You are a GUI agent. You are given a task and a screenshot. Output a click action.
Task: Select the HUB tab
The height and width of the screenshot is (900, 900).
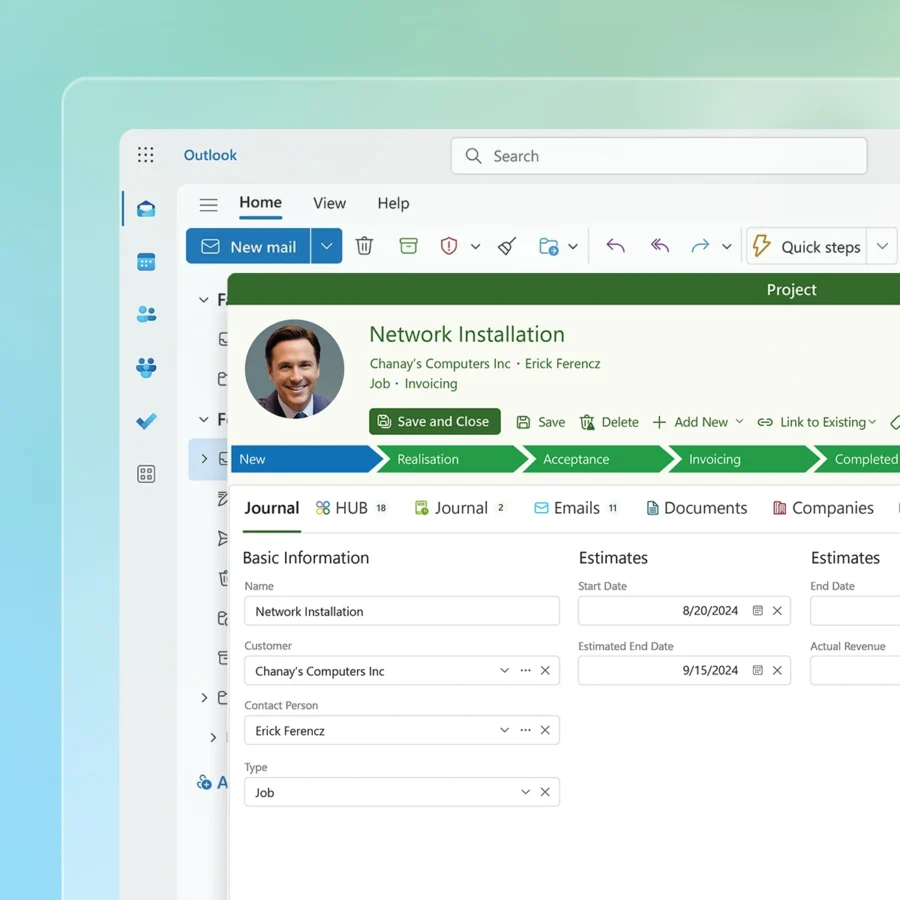351,508
